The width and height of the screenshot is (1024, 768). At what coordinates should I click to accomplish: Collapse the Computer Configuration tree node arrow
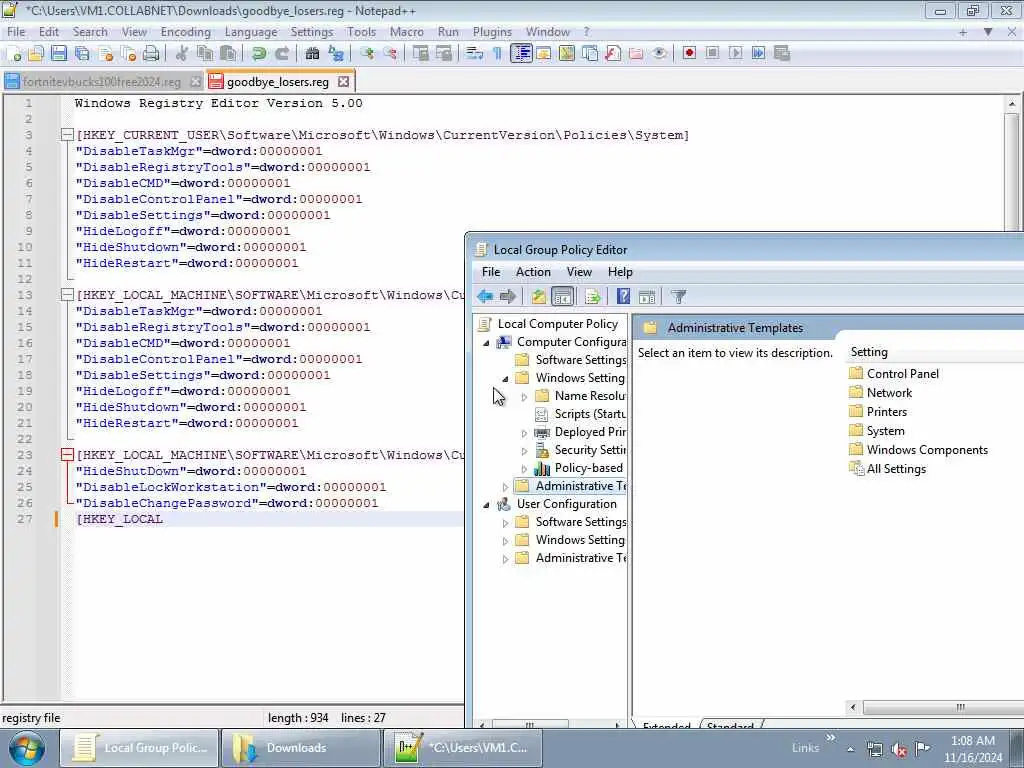(x=486, y=343)
